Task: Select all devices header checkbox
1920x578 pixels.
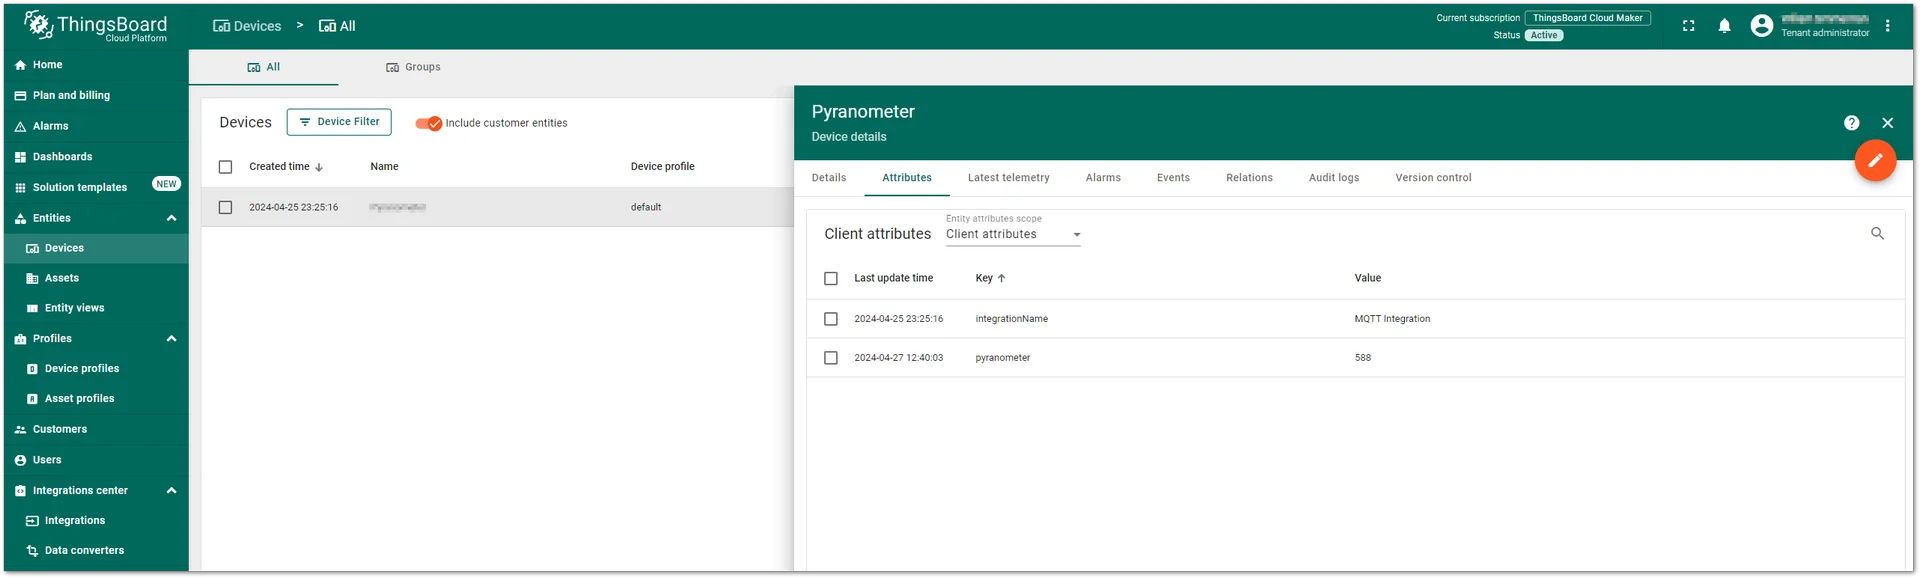Action: [x=225, y=167]
